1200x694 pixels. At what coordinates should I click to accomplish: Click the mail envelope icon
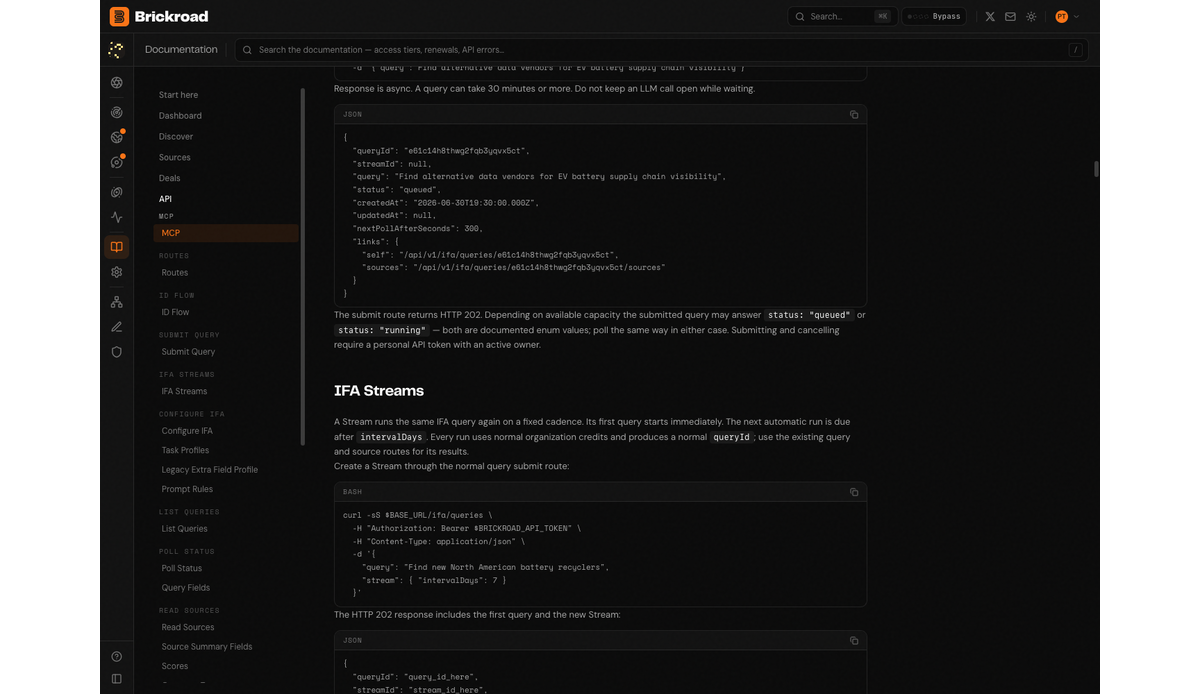pos(1010,17)
